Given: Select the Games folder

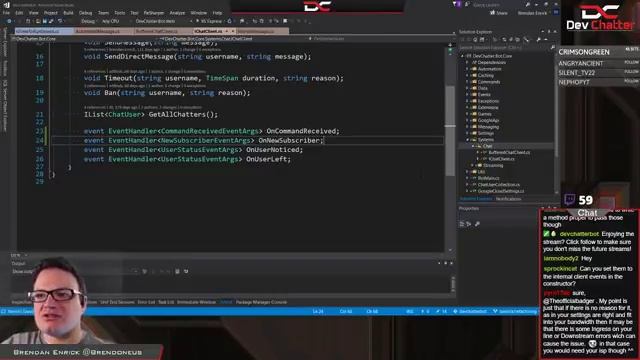Looking at the screenshot, I should tap(484, 114).
